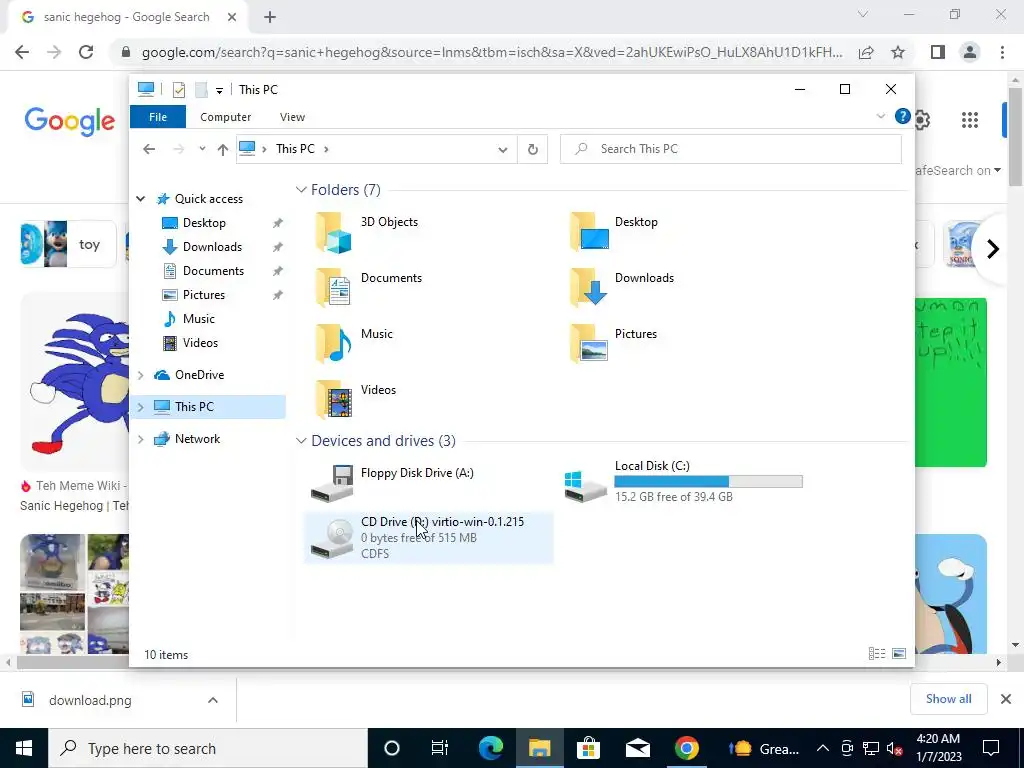Open the View ribbon tab
1024x768 pixels.
(x=292, y=117)
